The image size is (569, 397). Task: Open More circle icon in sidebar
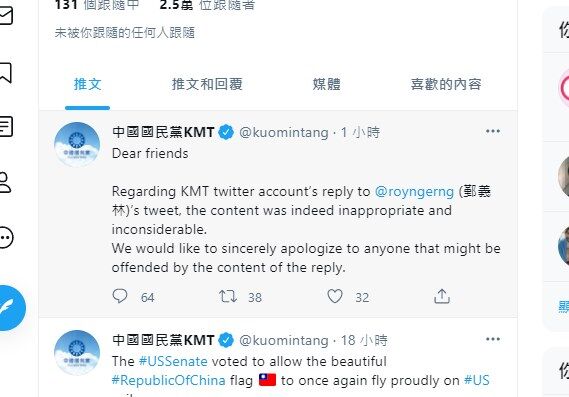[5, 237]
